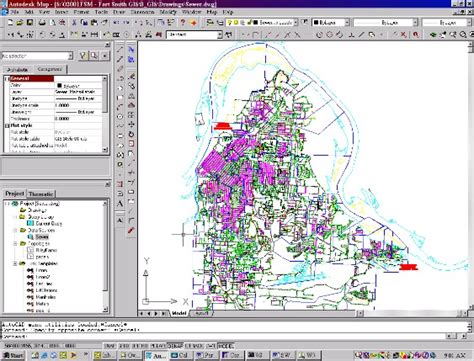This screenshot has width=474, height=361.
Task: Select the Current Query tree item
Action: click(49, 224)
